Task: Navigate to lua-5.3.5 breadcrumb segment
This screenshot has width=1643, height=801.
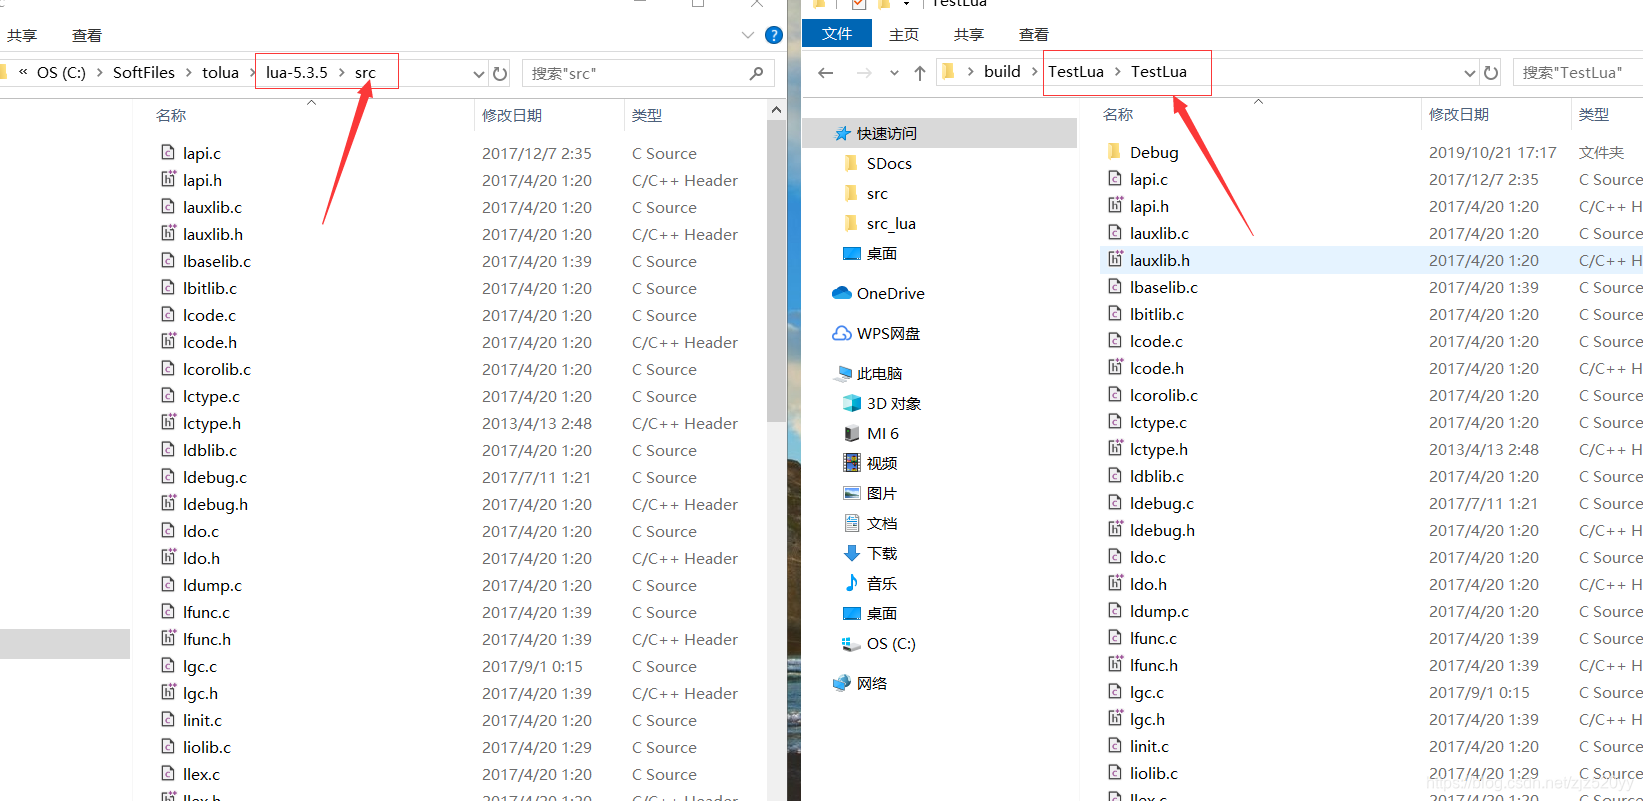Action: [297, 72]
